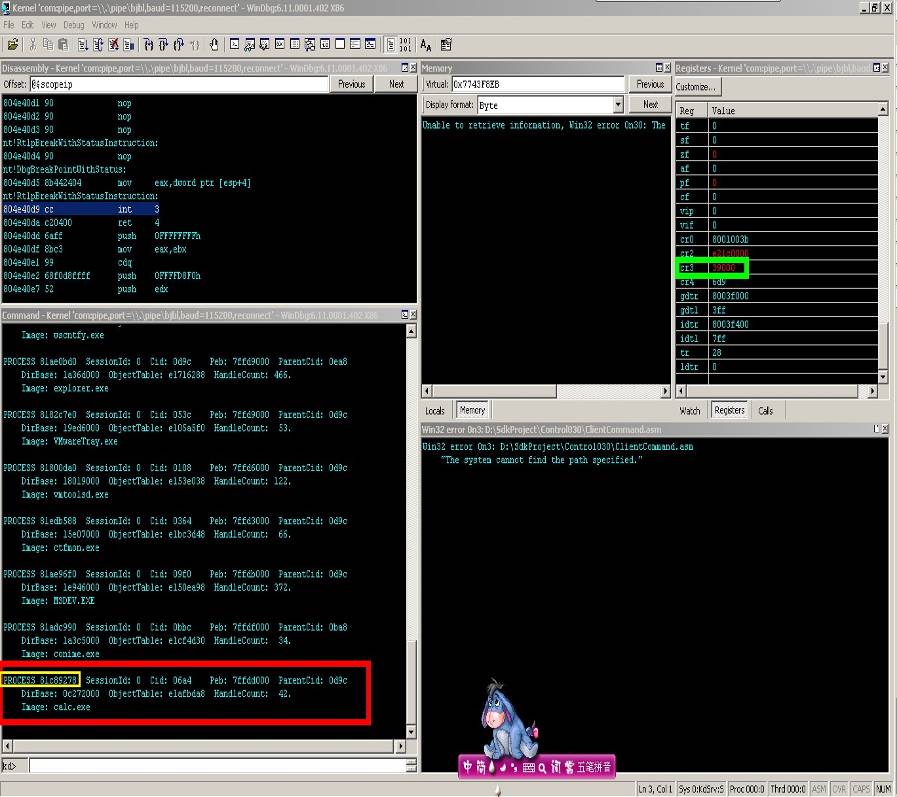
Task: Click the Copy toolbar icon
Action: coord(48,45)
